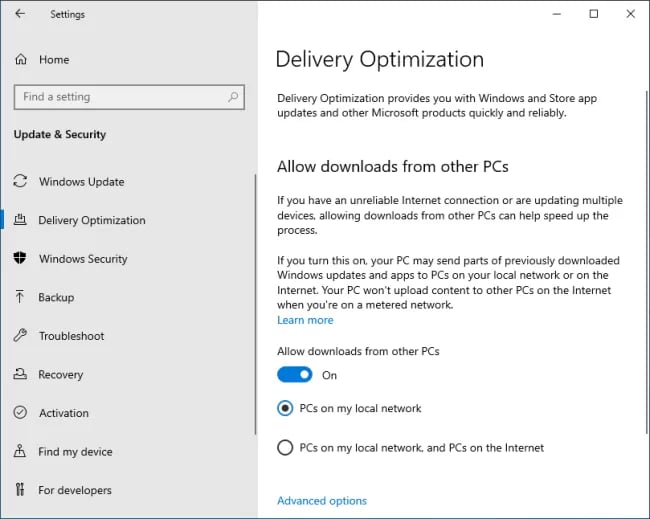Viewport: 650px width, 519px height.
Task: Click the Troubleshoot wrench icon
Action: [20, 335]
